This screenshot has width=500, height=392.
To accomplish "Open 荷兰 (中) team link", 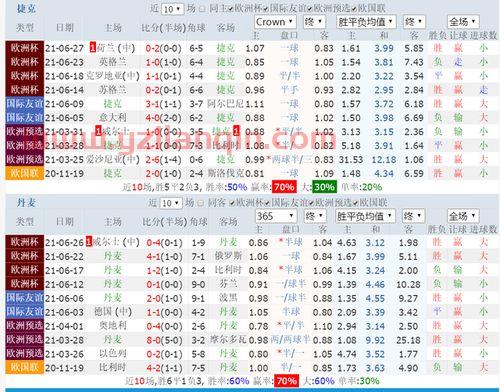I will point(116,48).
